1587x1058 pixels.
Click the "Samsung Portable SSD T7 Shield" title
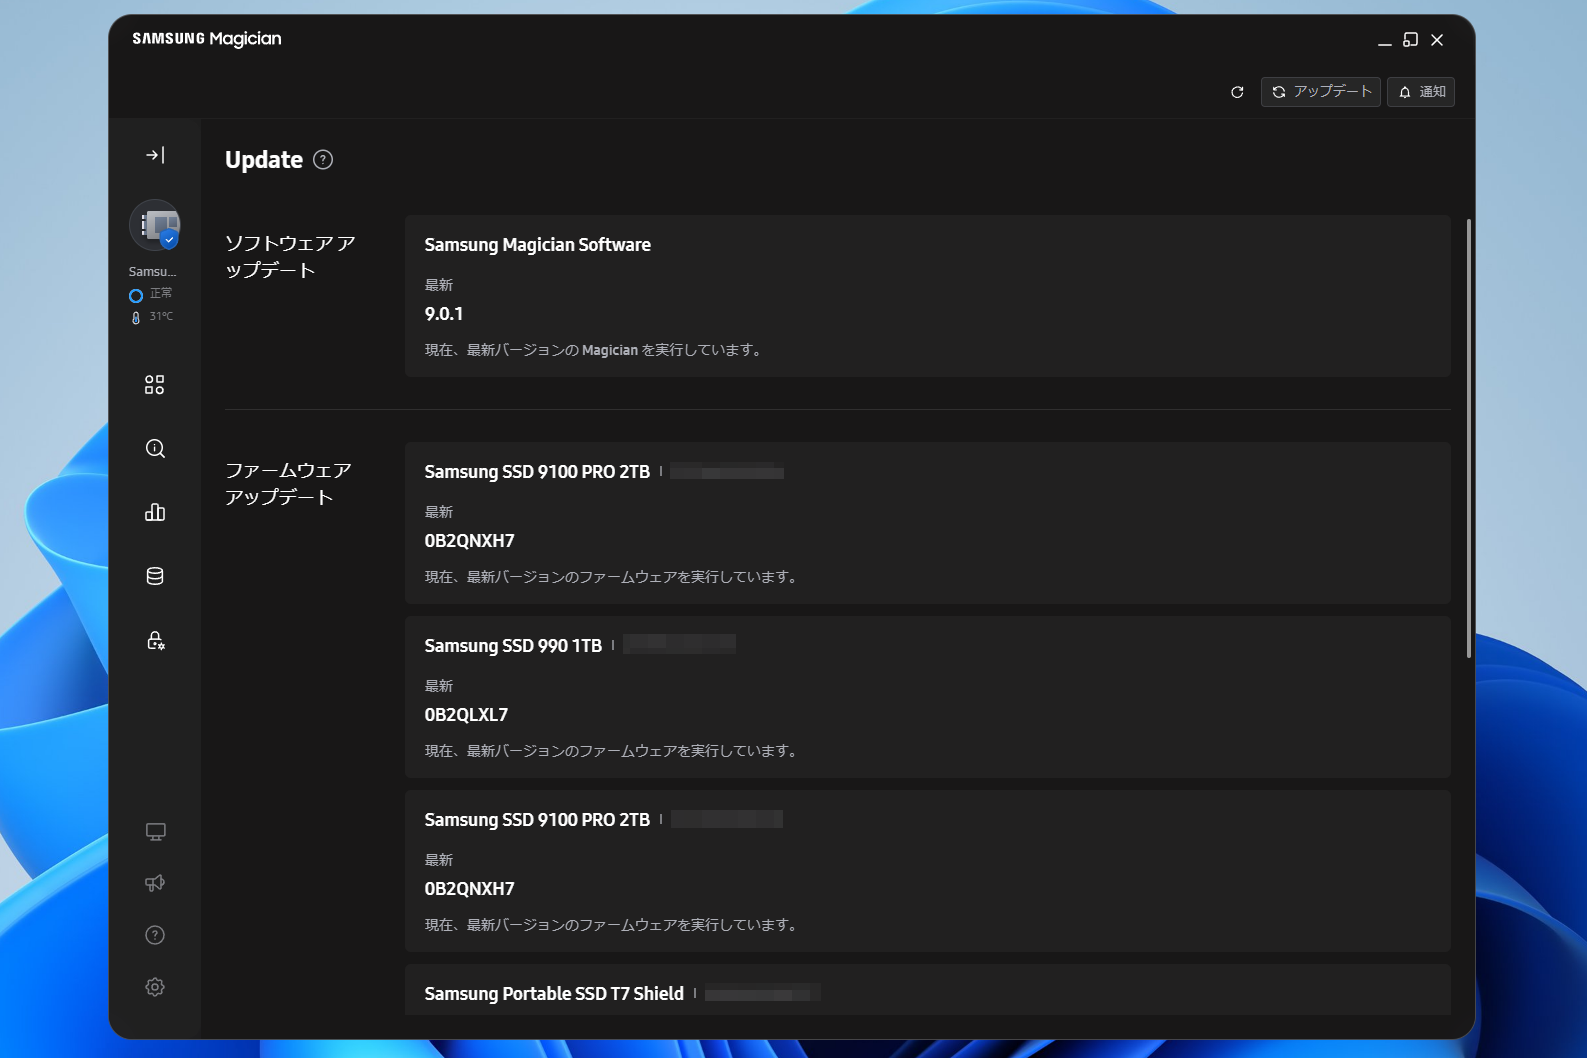point(554,994)
